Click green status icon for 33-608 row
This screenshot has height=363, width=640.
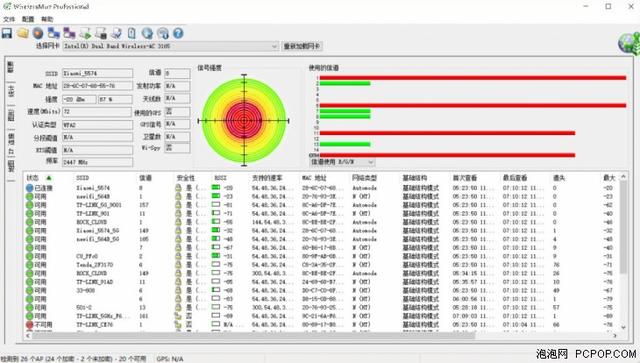29,290
